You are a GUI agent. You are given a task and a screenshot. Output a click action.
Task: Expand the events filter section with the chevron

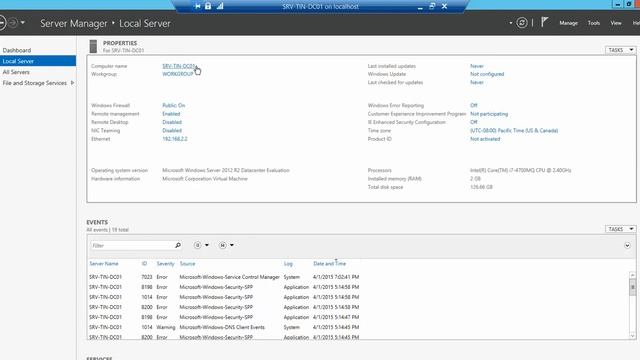[627, 245]
